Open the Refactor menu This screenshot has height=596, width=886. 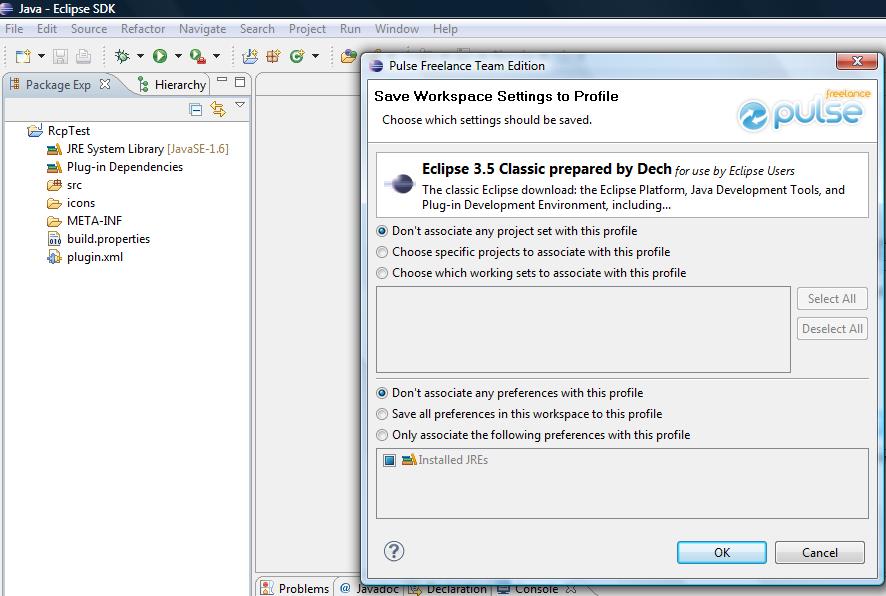coord(143,29)
